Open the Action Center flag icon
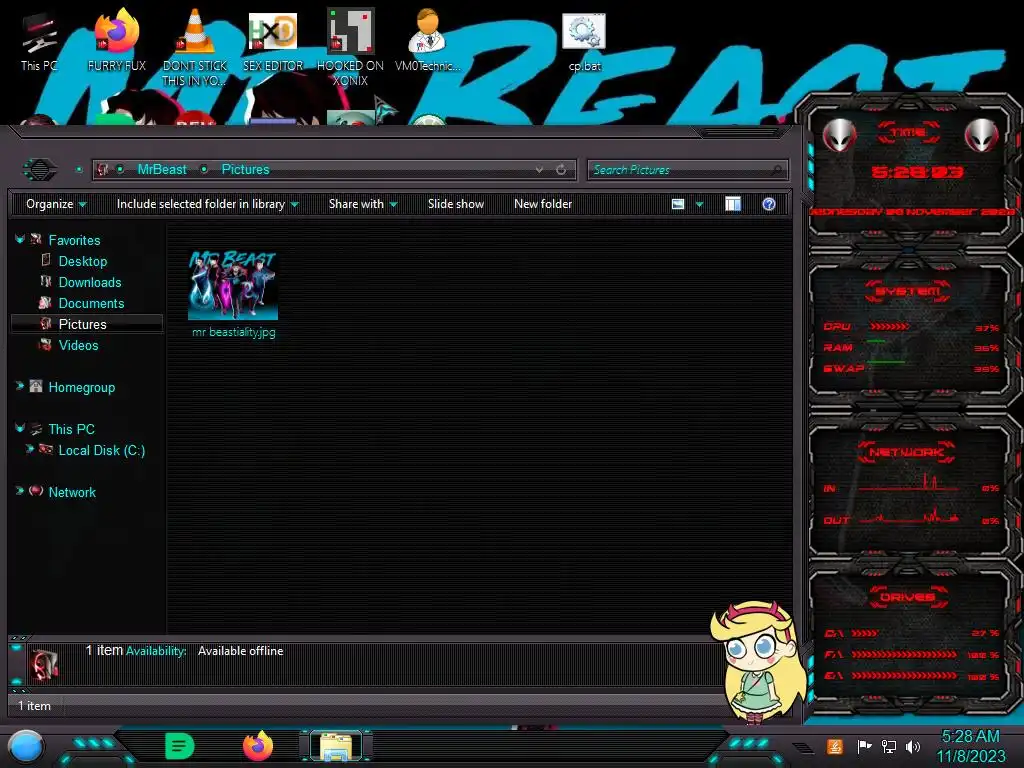The width and height of the screenshot is (1024, 768). coord(865,746)
